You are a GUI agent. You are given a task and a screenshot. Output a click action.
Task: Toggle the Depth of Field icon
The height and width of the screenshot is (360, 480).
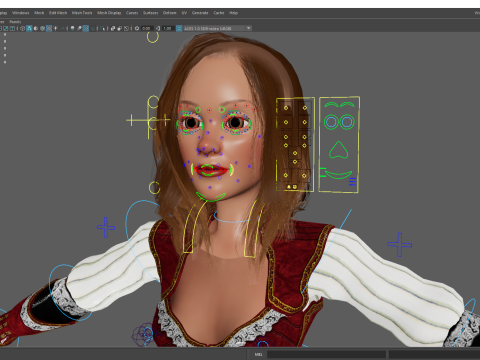click(x=92, y=28)
